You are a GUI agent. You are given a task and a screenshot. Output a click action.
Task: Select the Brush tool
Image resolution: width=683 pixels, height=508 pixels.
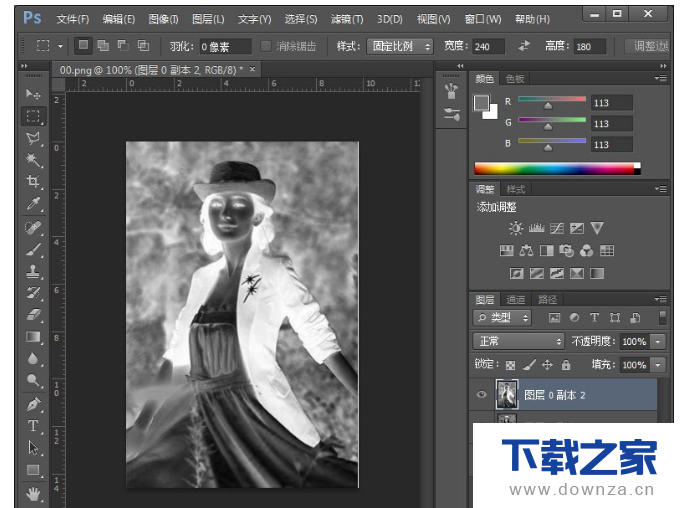click(x=33, y=250)
